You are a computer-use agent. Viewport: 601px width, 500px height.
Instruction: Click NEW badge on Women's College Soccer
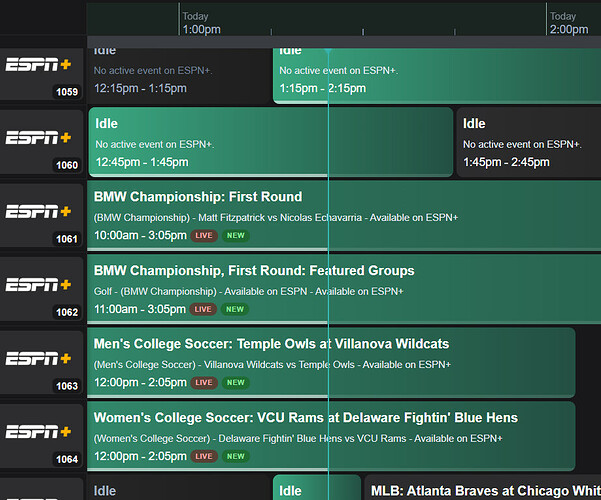point(235,456)
